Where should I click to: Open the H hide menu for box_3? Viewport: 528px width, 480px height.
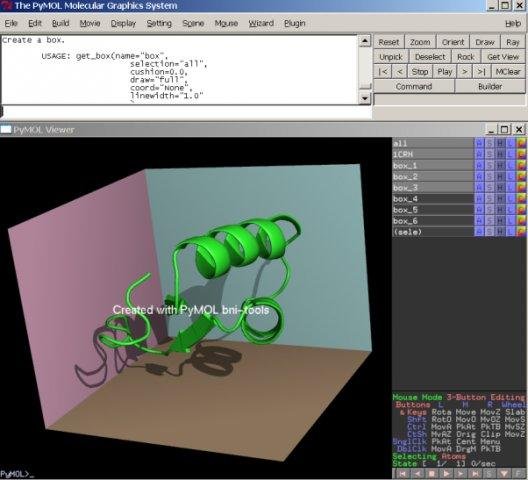click(500, 188)
